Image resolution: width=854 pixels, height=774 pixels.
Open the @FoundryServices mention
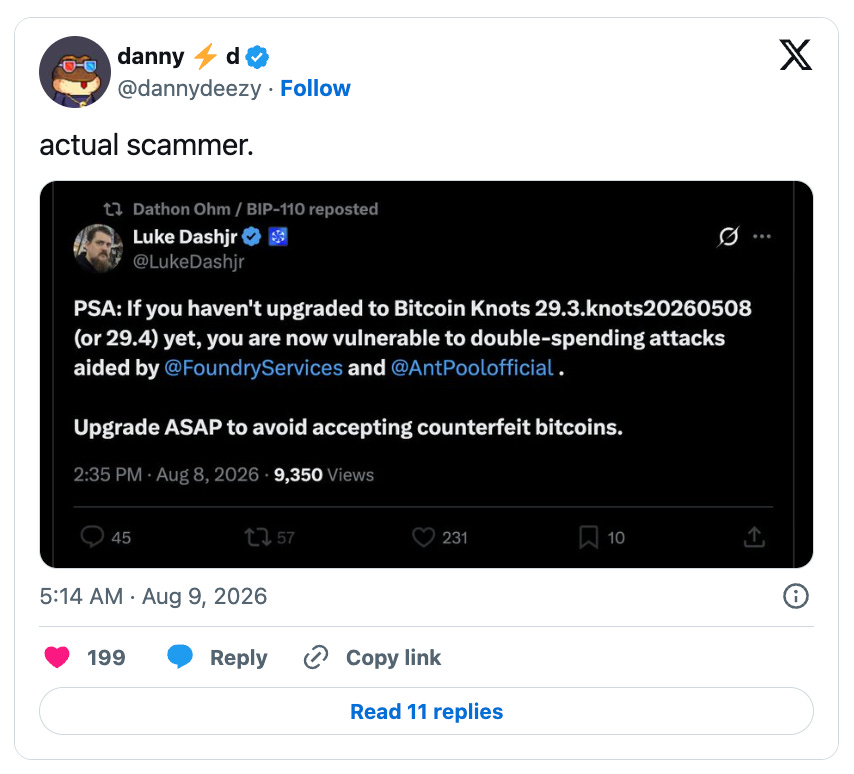[253, 368]
